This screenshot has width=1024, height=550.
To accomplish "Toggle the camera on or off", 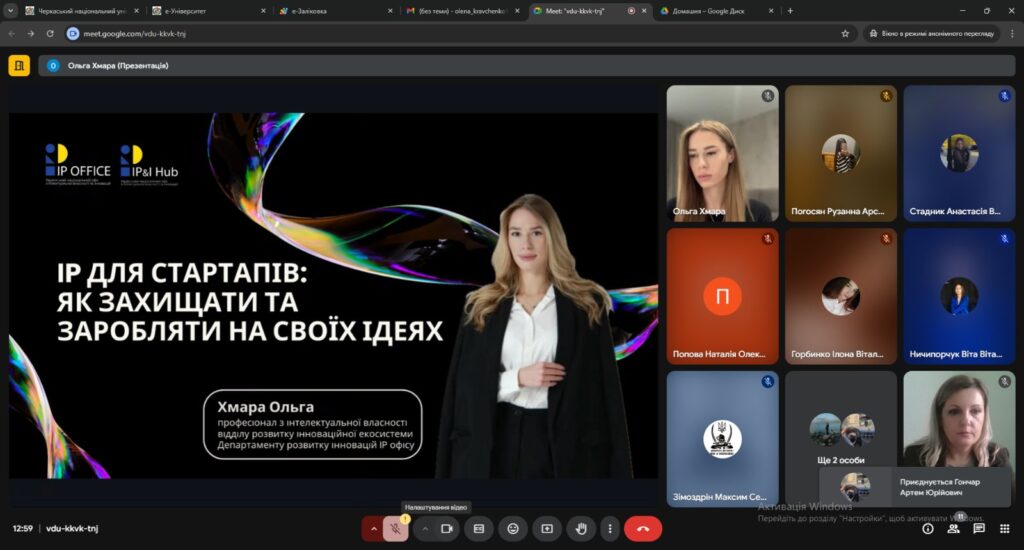I will tap(449, 528).
